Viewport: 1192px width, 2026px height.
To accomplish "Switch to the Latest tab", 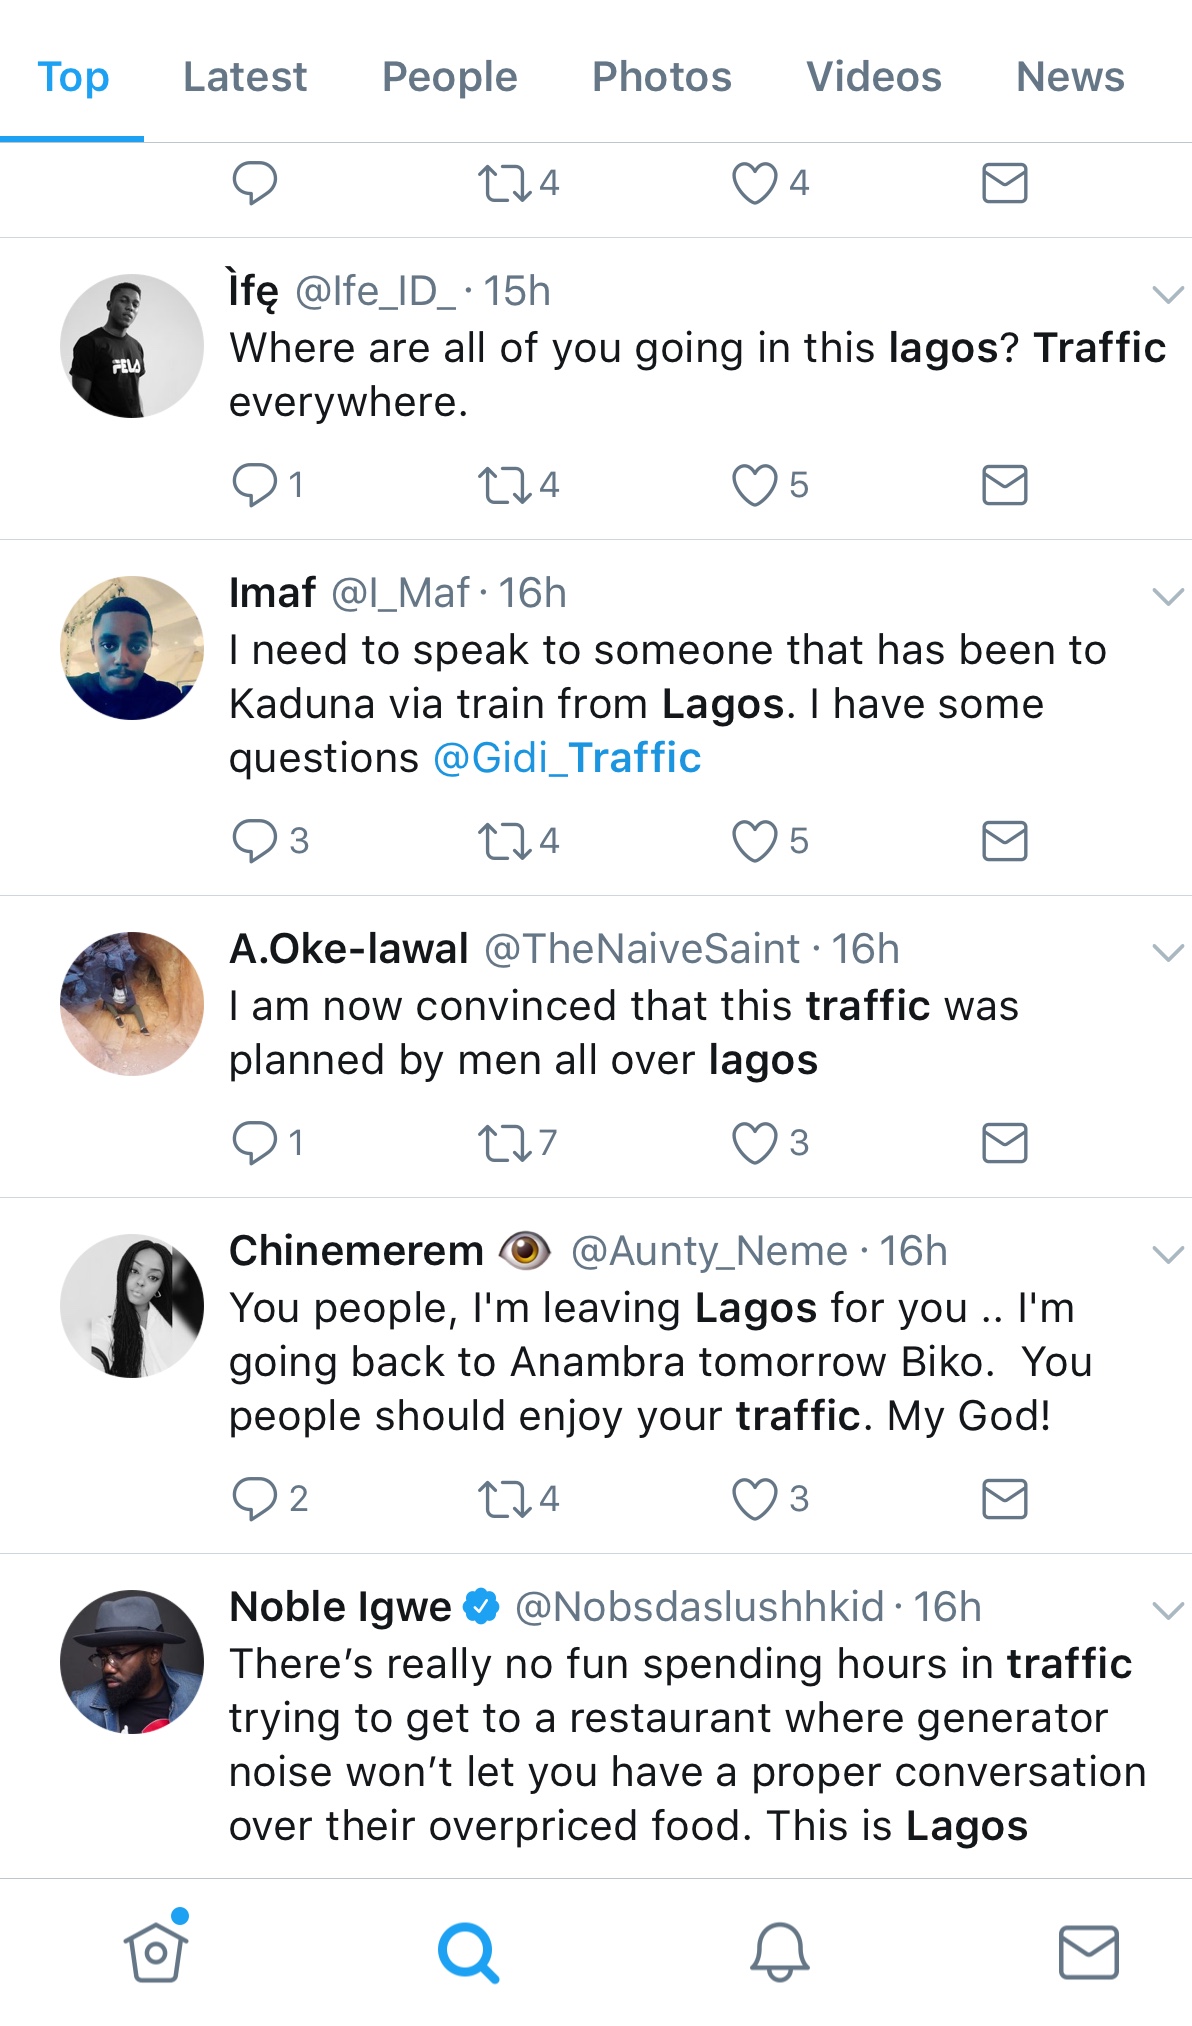I will pos(245,77).
